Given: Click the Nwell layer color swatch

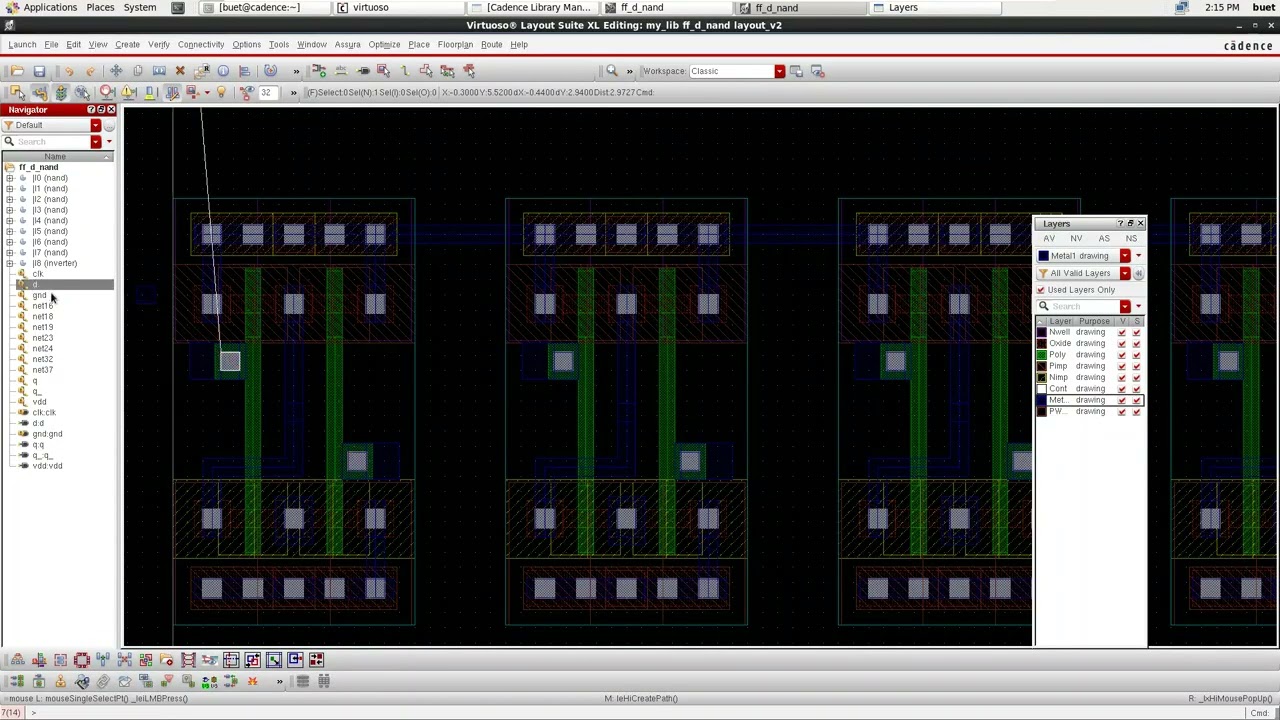Looking at the screenshot, I should pyautogui.click(x=1042, y=332).
